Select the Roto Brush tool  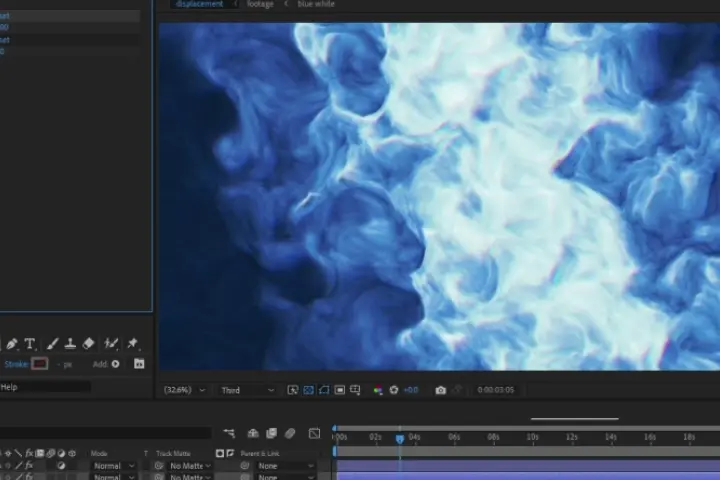[111, 344]
